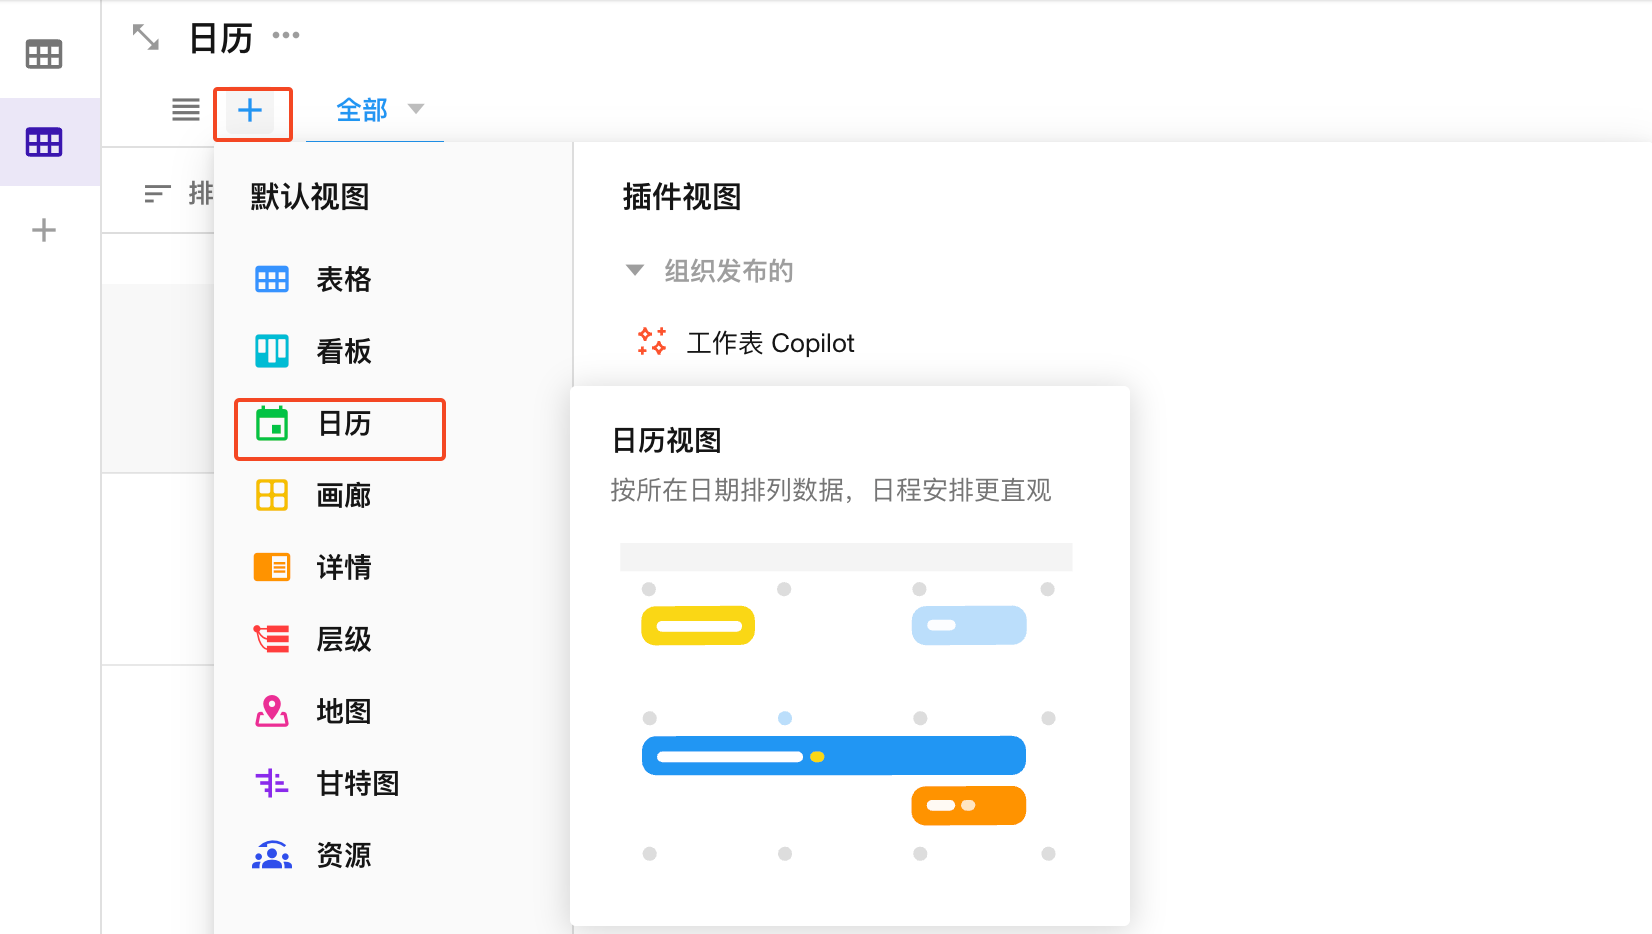Add new worksheet via sidebar plus
Screen dimensions: 1652x934
point(44,231)
